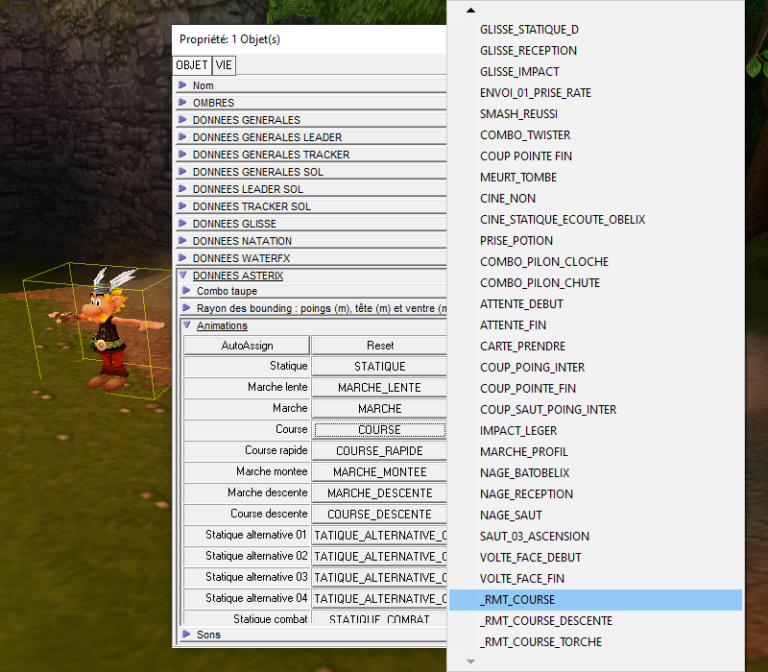Pick the COUP POINTE FIN entry with spaces

click(596, 156)
